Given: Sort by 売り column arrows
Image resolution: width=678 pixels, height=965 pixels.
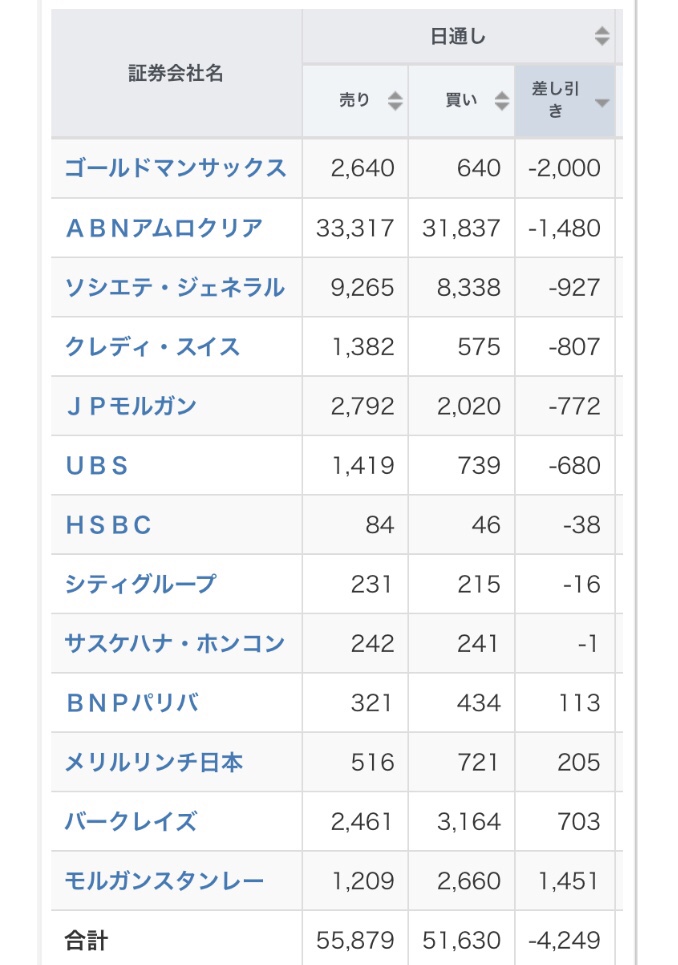Looking at the screenshot, I should [x=395, y=100].
